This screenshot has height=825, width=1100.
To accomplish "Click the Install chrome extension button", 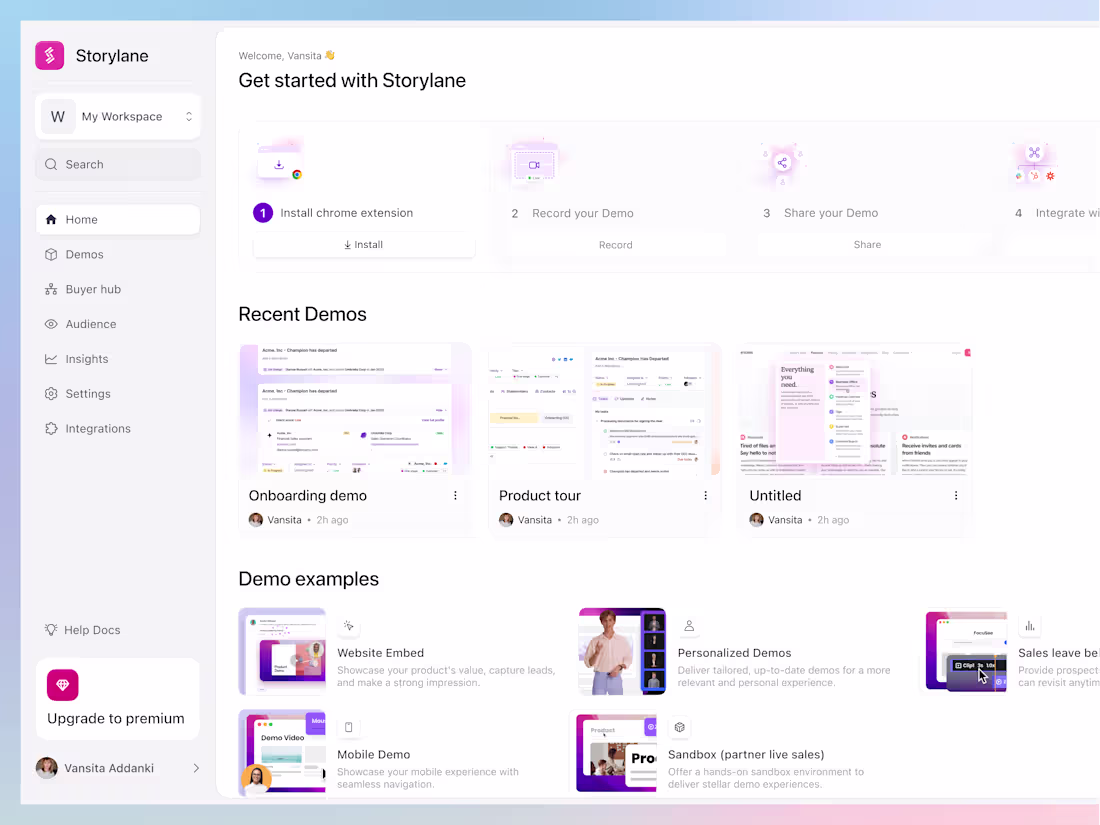I will pos(363,245).
